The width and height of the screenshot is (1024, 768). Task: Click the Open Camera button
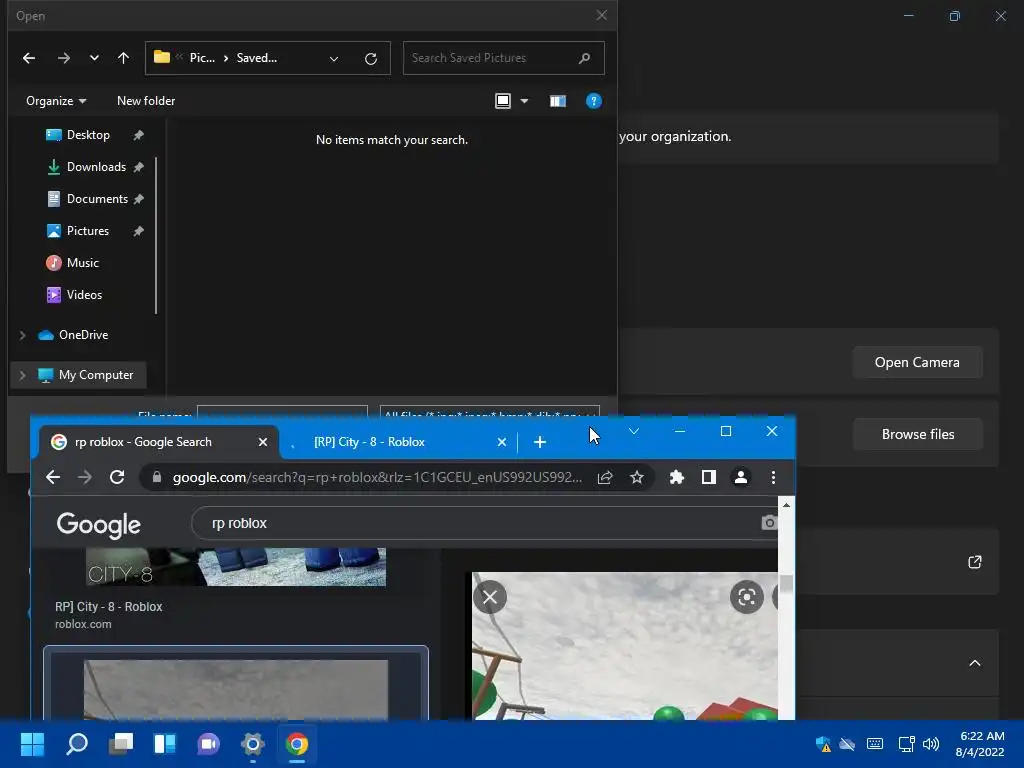click(x=917, y=362)
